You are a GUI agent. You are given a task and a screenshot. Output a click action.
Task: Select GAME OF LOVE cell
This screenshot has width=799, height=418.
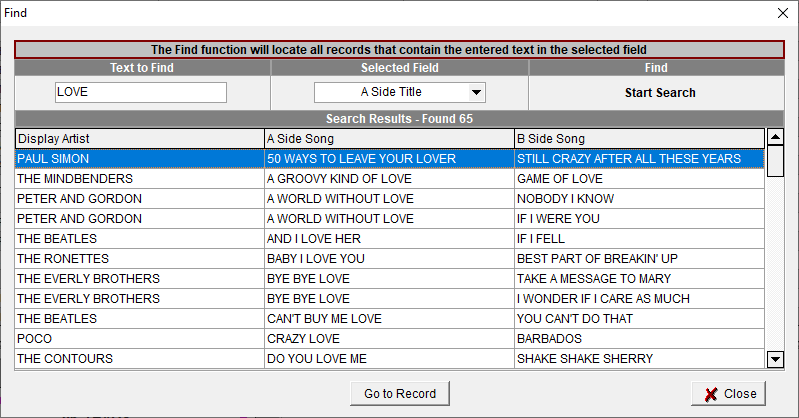click(640, 178)
